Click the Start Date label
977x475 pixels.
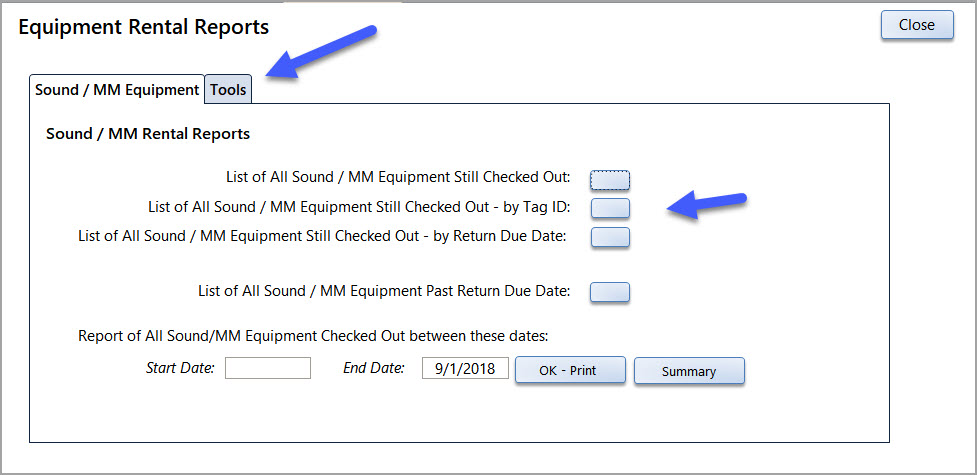pos(180,368)
